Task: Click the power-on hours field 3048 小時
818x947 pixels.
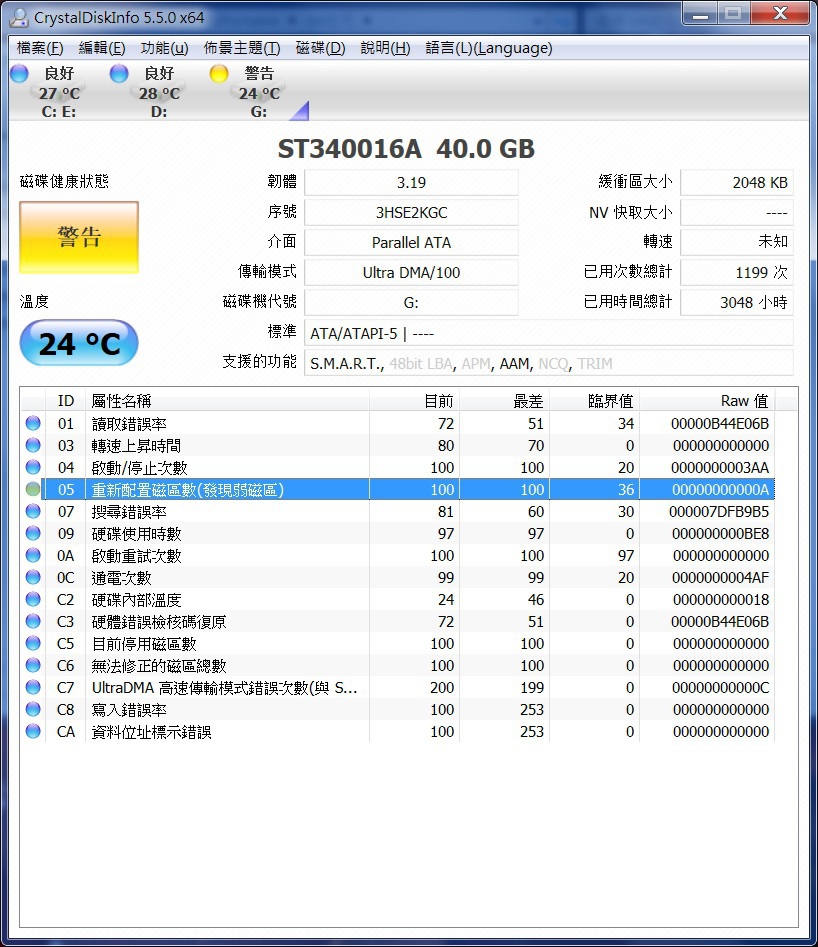Action: click(737, 302)
